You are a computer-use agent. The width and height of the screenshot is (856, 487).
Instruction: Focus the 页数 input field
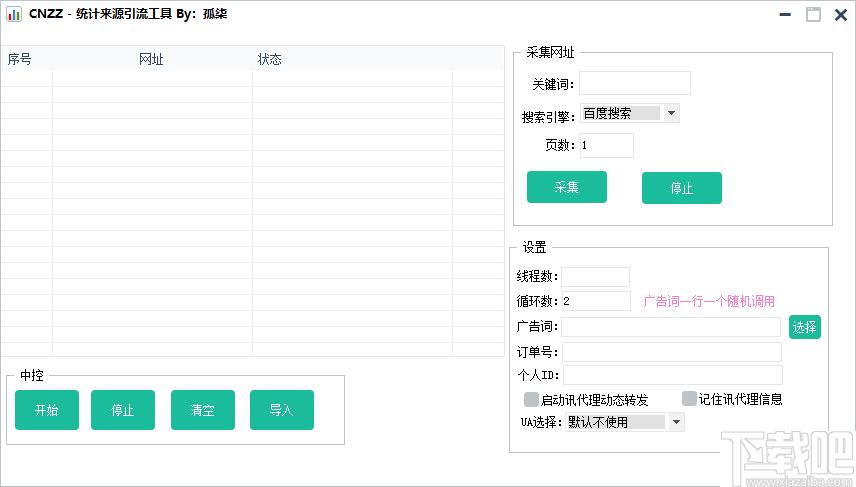tap(607, 145)
